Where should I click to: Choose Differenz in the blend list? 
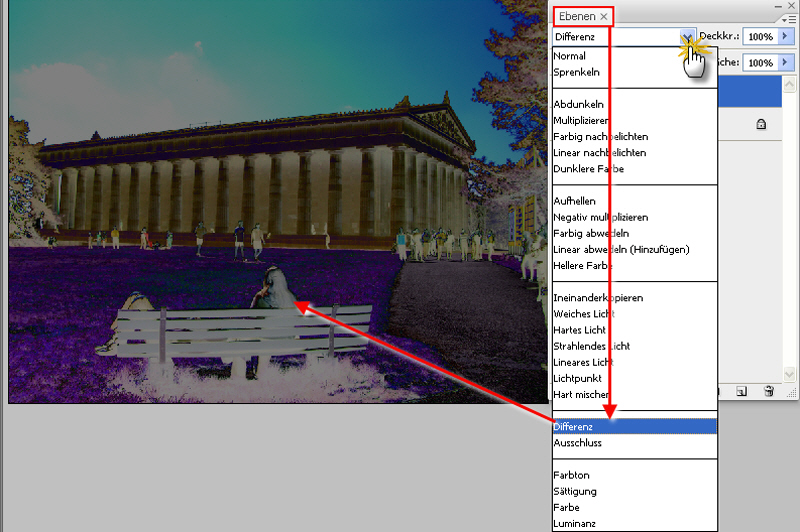[x=576, y=426]
